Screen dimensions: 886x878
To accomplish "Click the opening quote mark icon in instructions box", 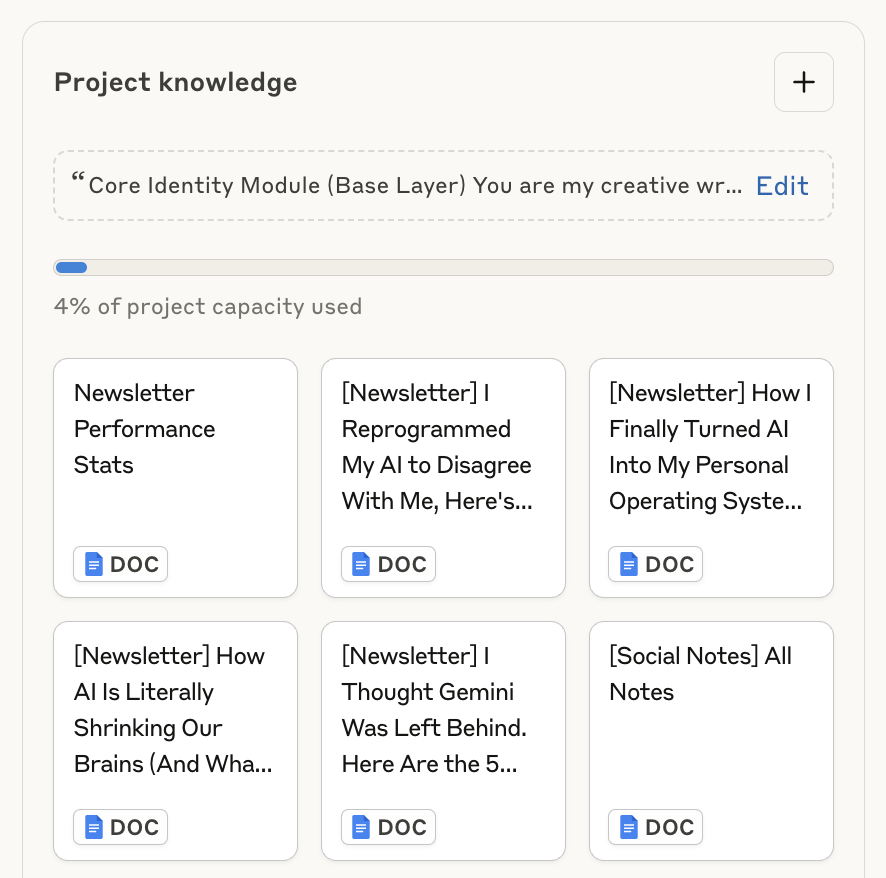I will coord(77,180).
